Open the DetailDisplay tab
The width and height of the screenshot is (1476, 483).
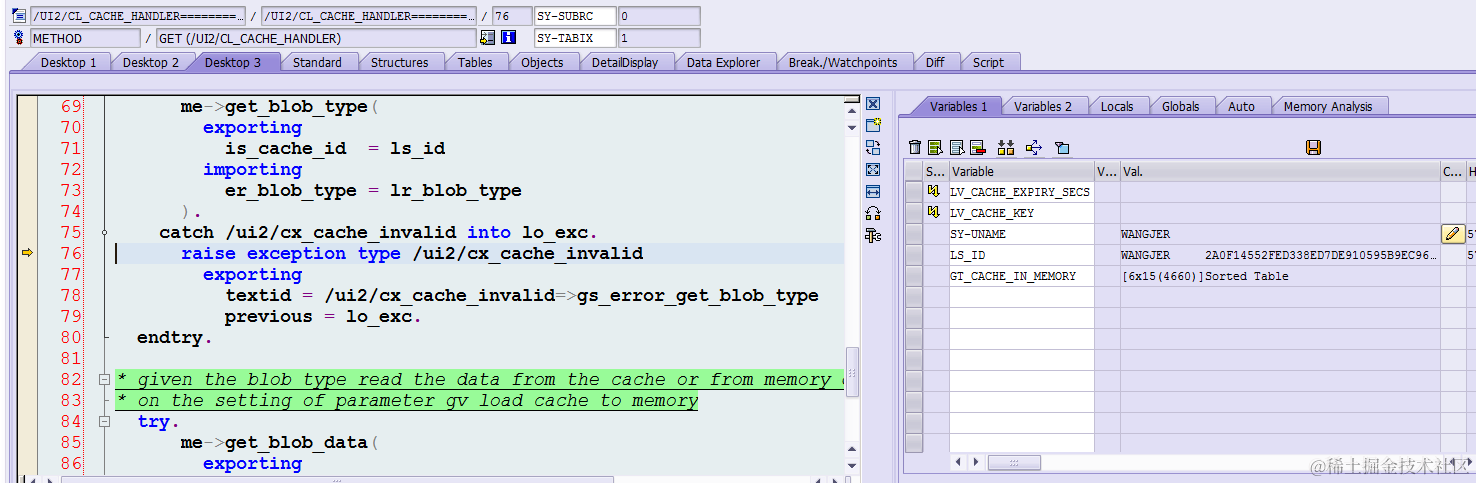625,62
